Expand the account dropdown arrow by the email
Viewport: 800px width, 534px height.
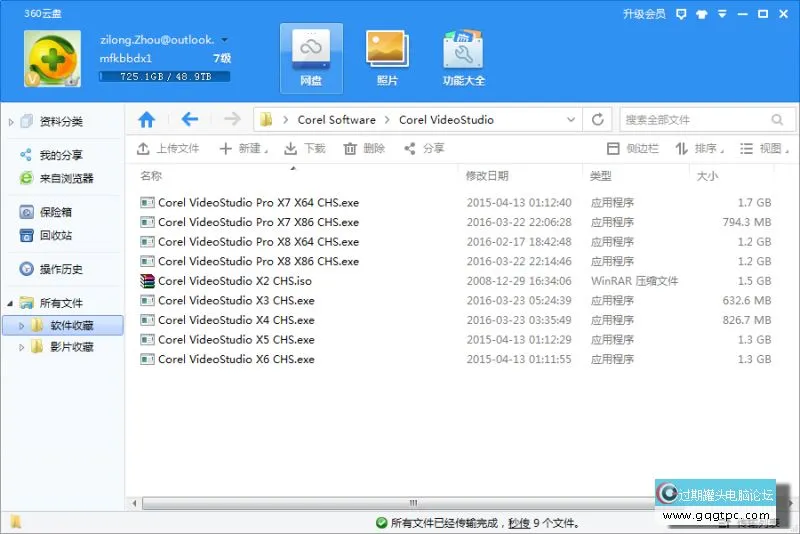point(224,40)
